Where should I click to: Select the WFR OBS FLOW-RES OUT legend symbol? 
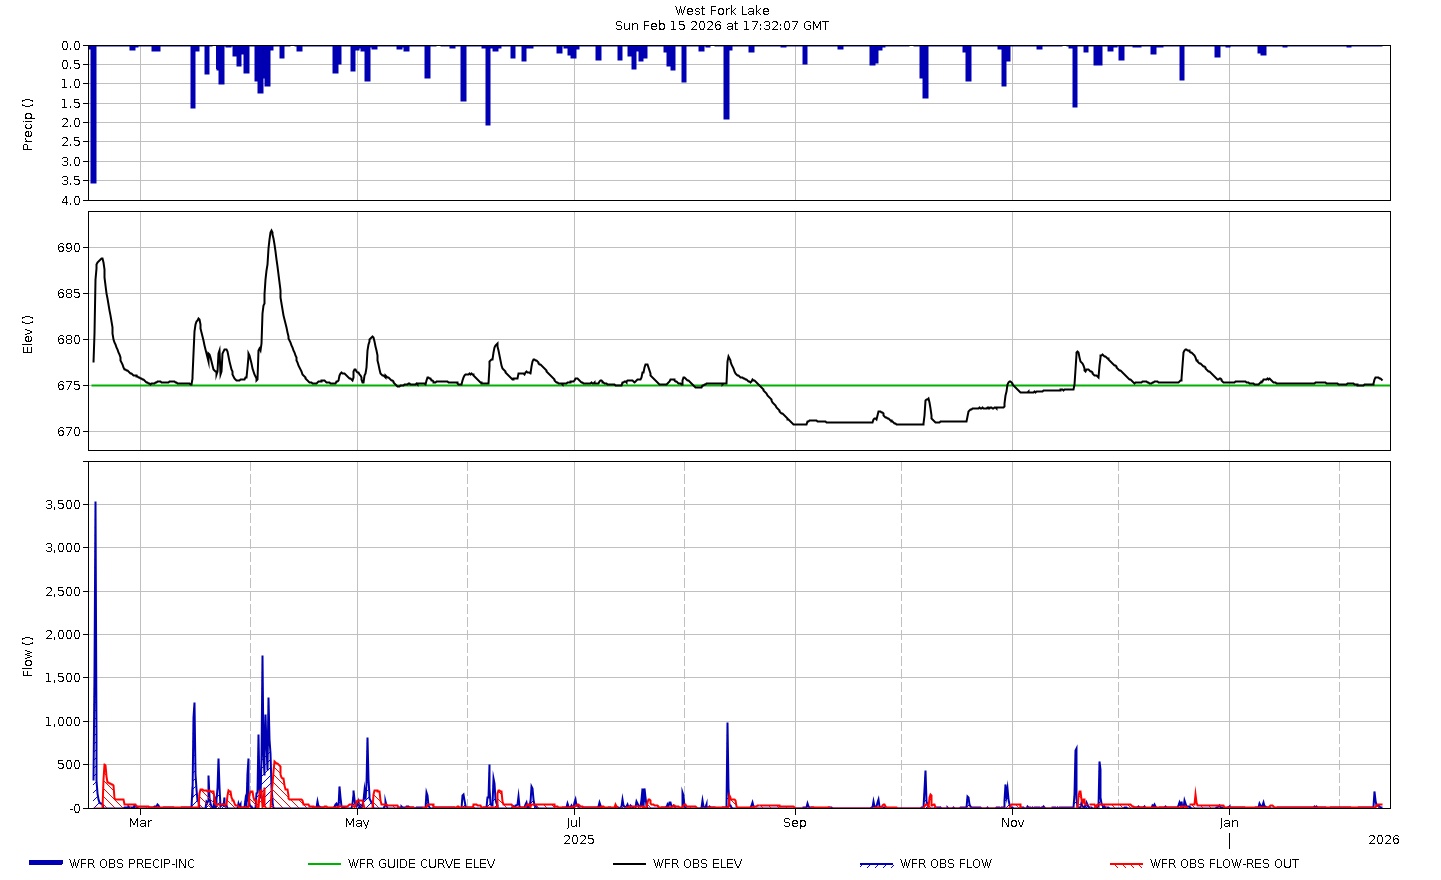pyautogui.click(x=1127, y=864)
